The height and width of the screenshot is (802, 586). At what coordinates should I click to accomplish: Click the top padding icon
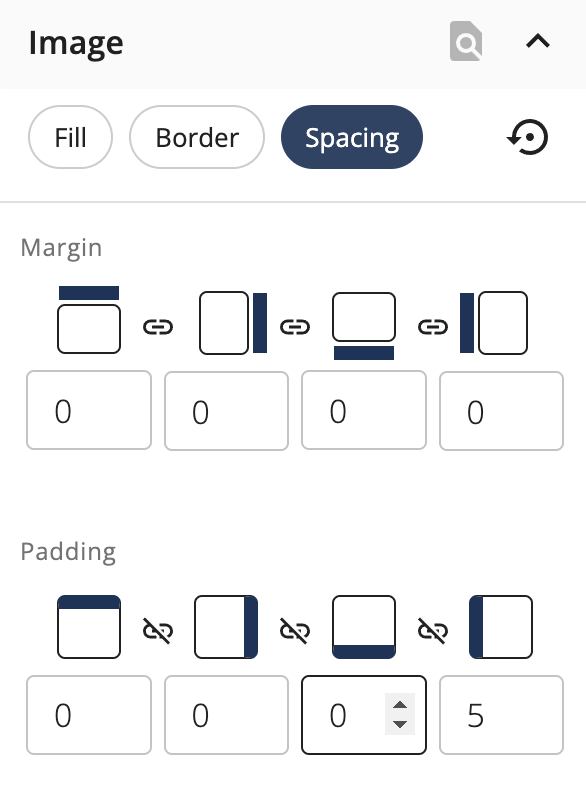(x=89, y=627)
